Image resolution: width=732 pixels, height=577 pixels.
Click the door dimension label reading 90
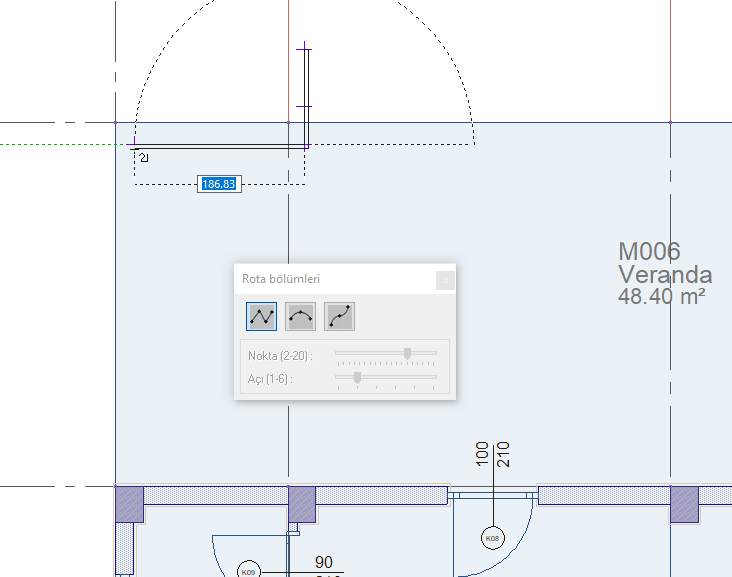pos(323,563)
